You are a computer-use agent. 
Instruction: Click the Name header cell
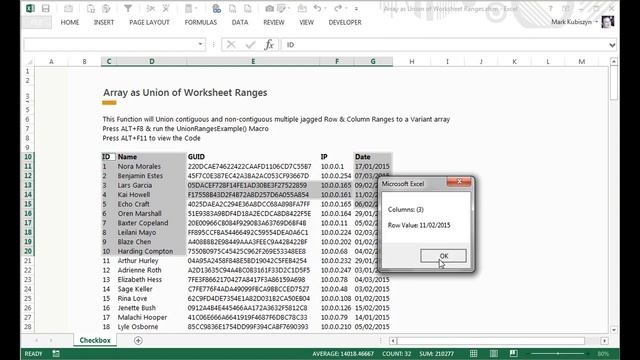[151, 157]
